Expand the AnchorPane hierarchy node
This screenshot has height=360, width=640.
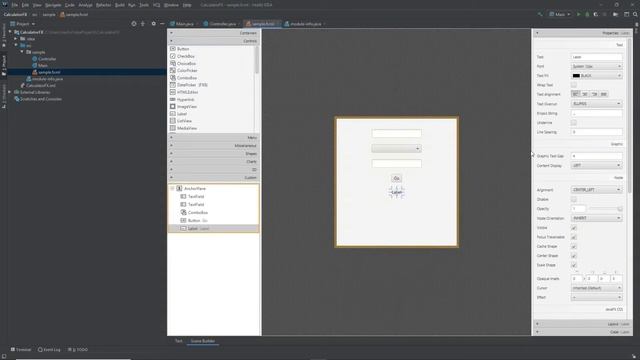coord(173,189)
